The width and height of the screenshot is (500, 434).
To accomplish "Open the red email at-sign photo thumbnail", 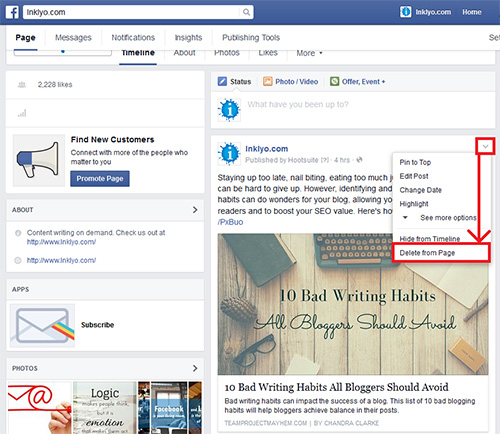I will pos(39,408).
